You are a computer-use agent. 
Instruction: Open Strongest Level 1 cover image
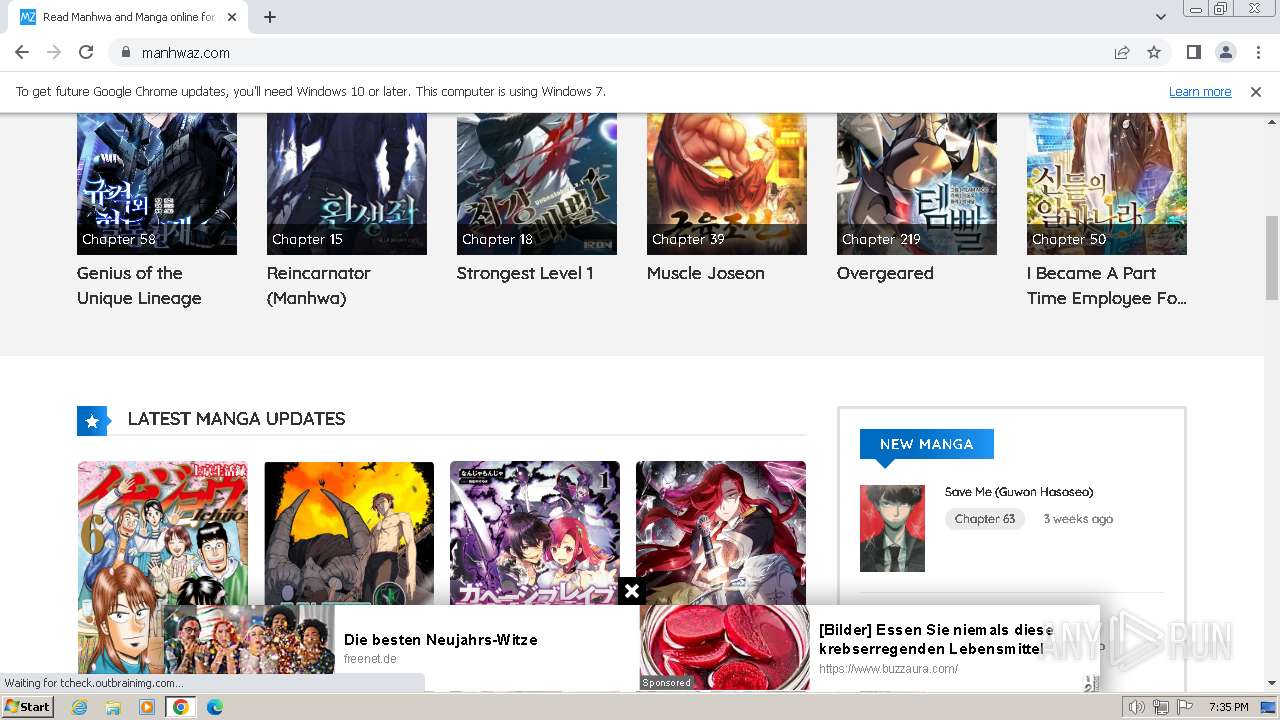[x=537, y=184]
